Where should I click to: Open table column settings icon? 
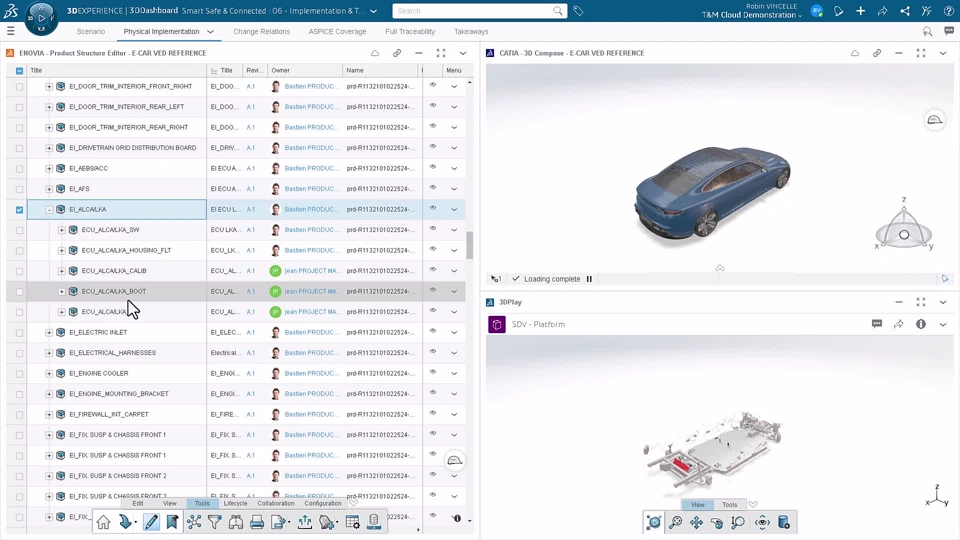(x=353, y=522)
